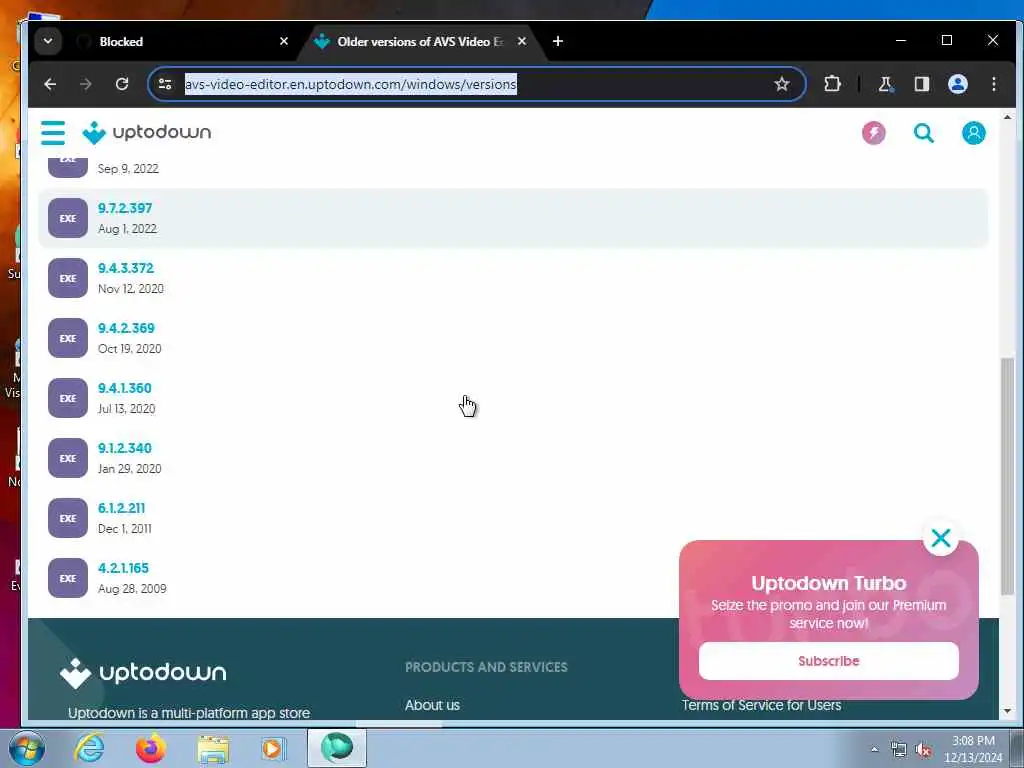View site information in the address bar

click(x=165, y=84)
